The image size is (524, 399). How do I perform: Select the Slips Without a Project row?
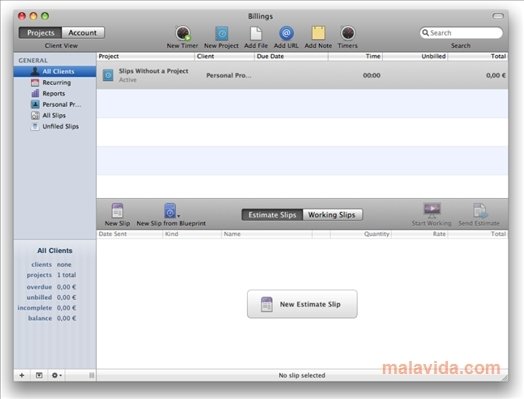click(x=302, y=75)
